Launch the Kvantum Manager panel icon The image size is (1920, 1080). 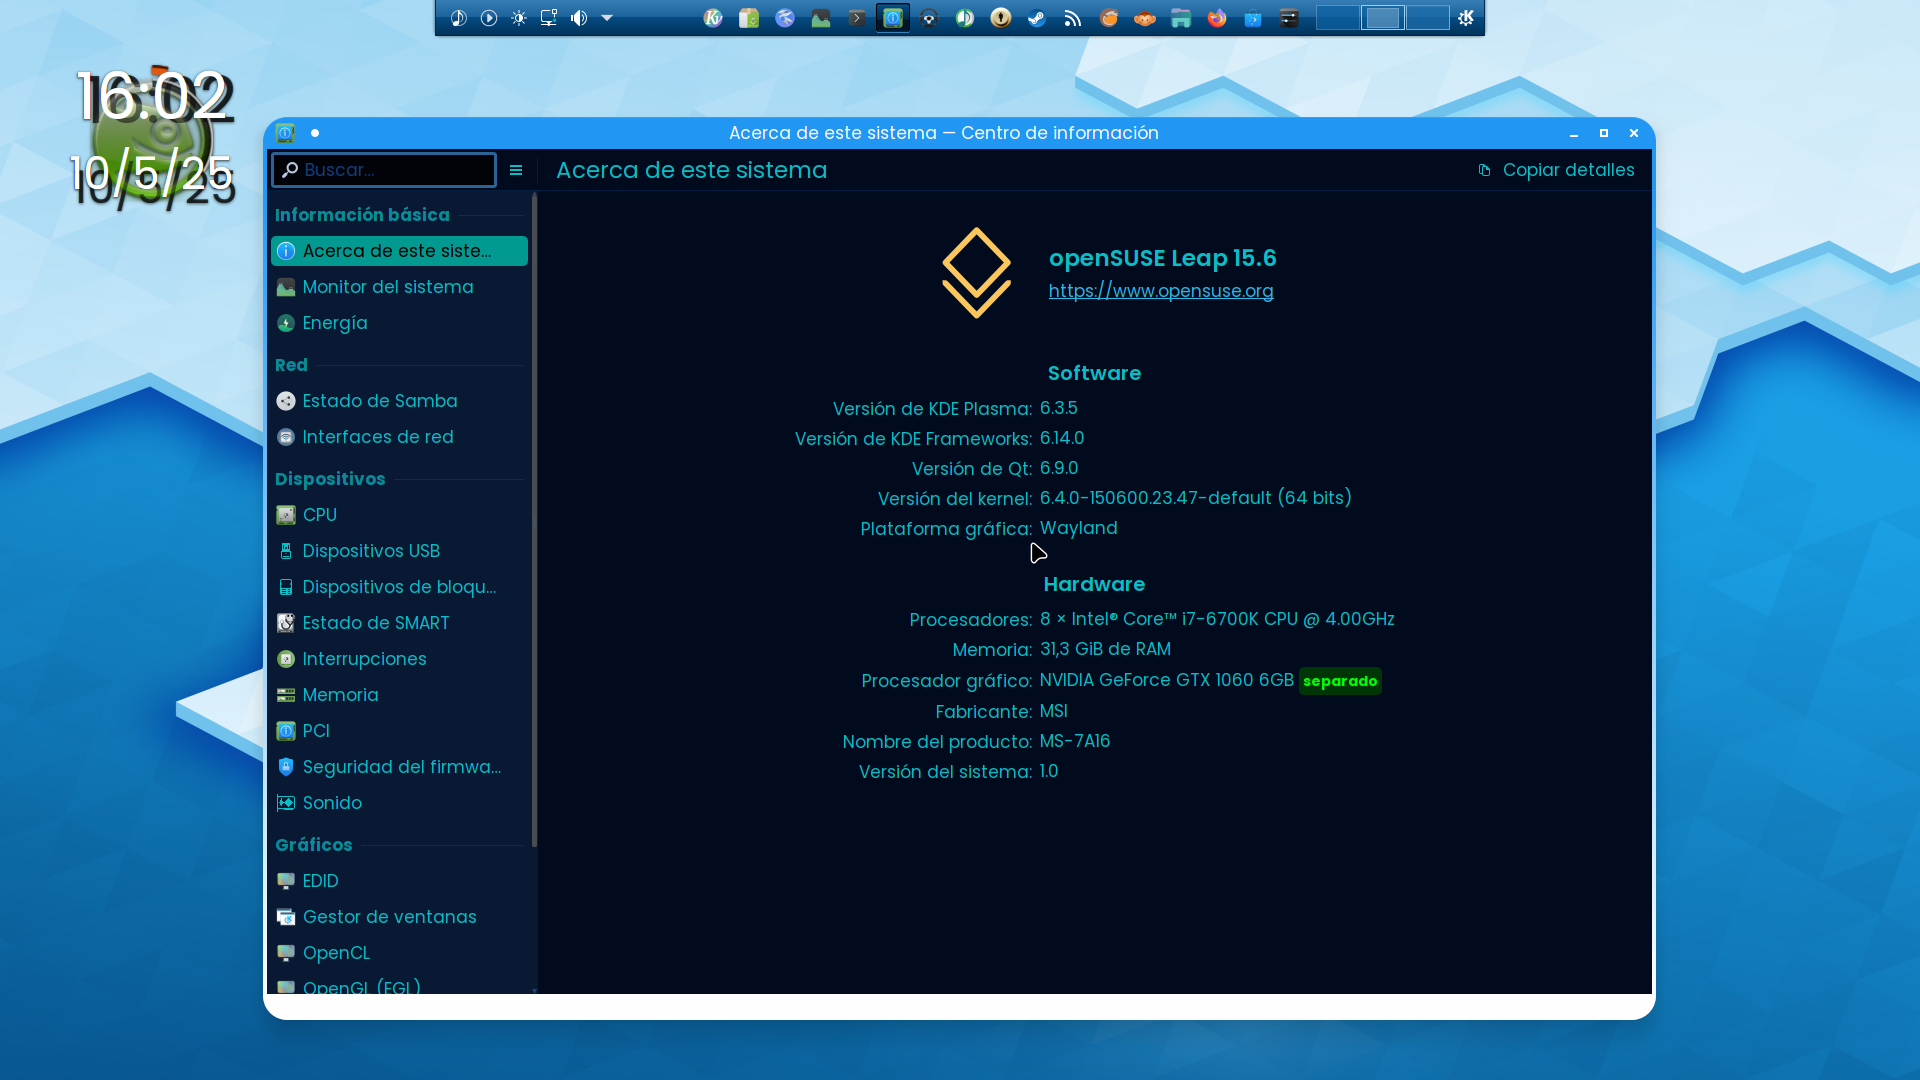713,18
